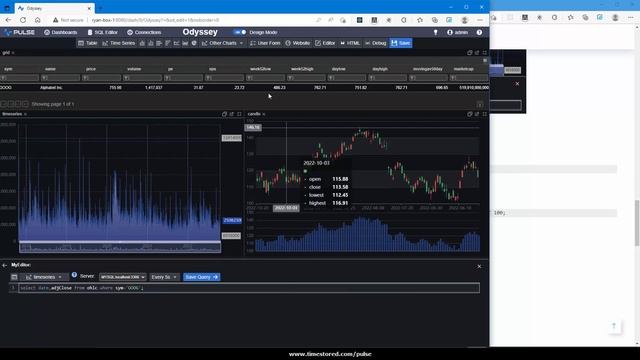Click the price column filter box

coord(101,78)
